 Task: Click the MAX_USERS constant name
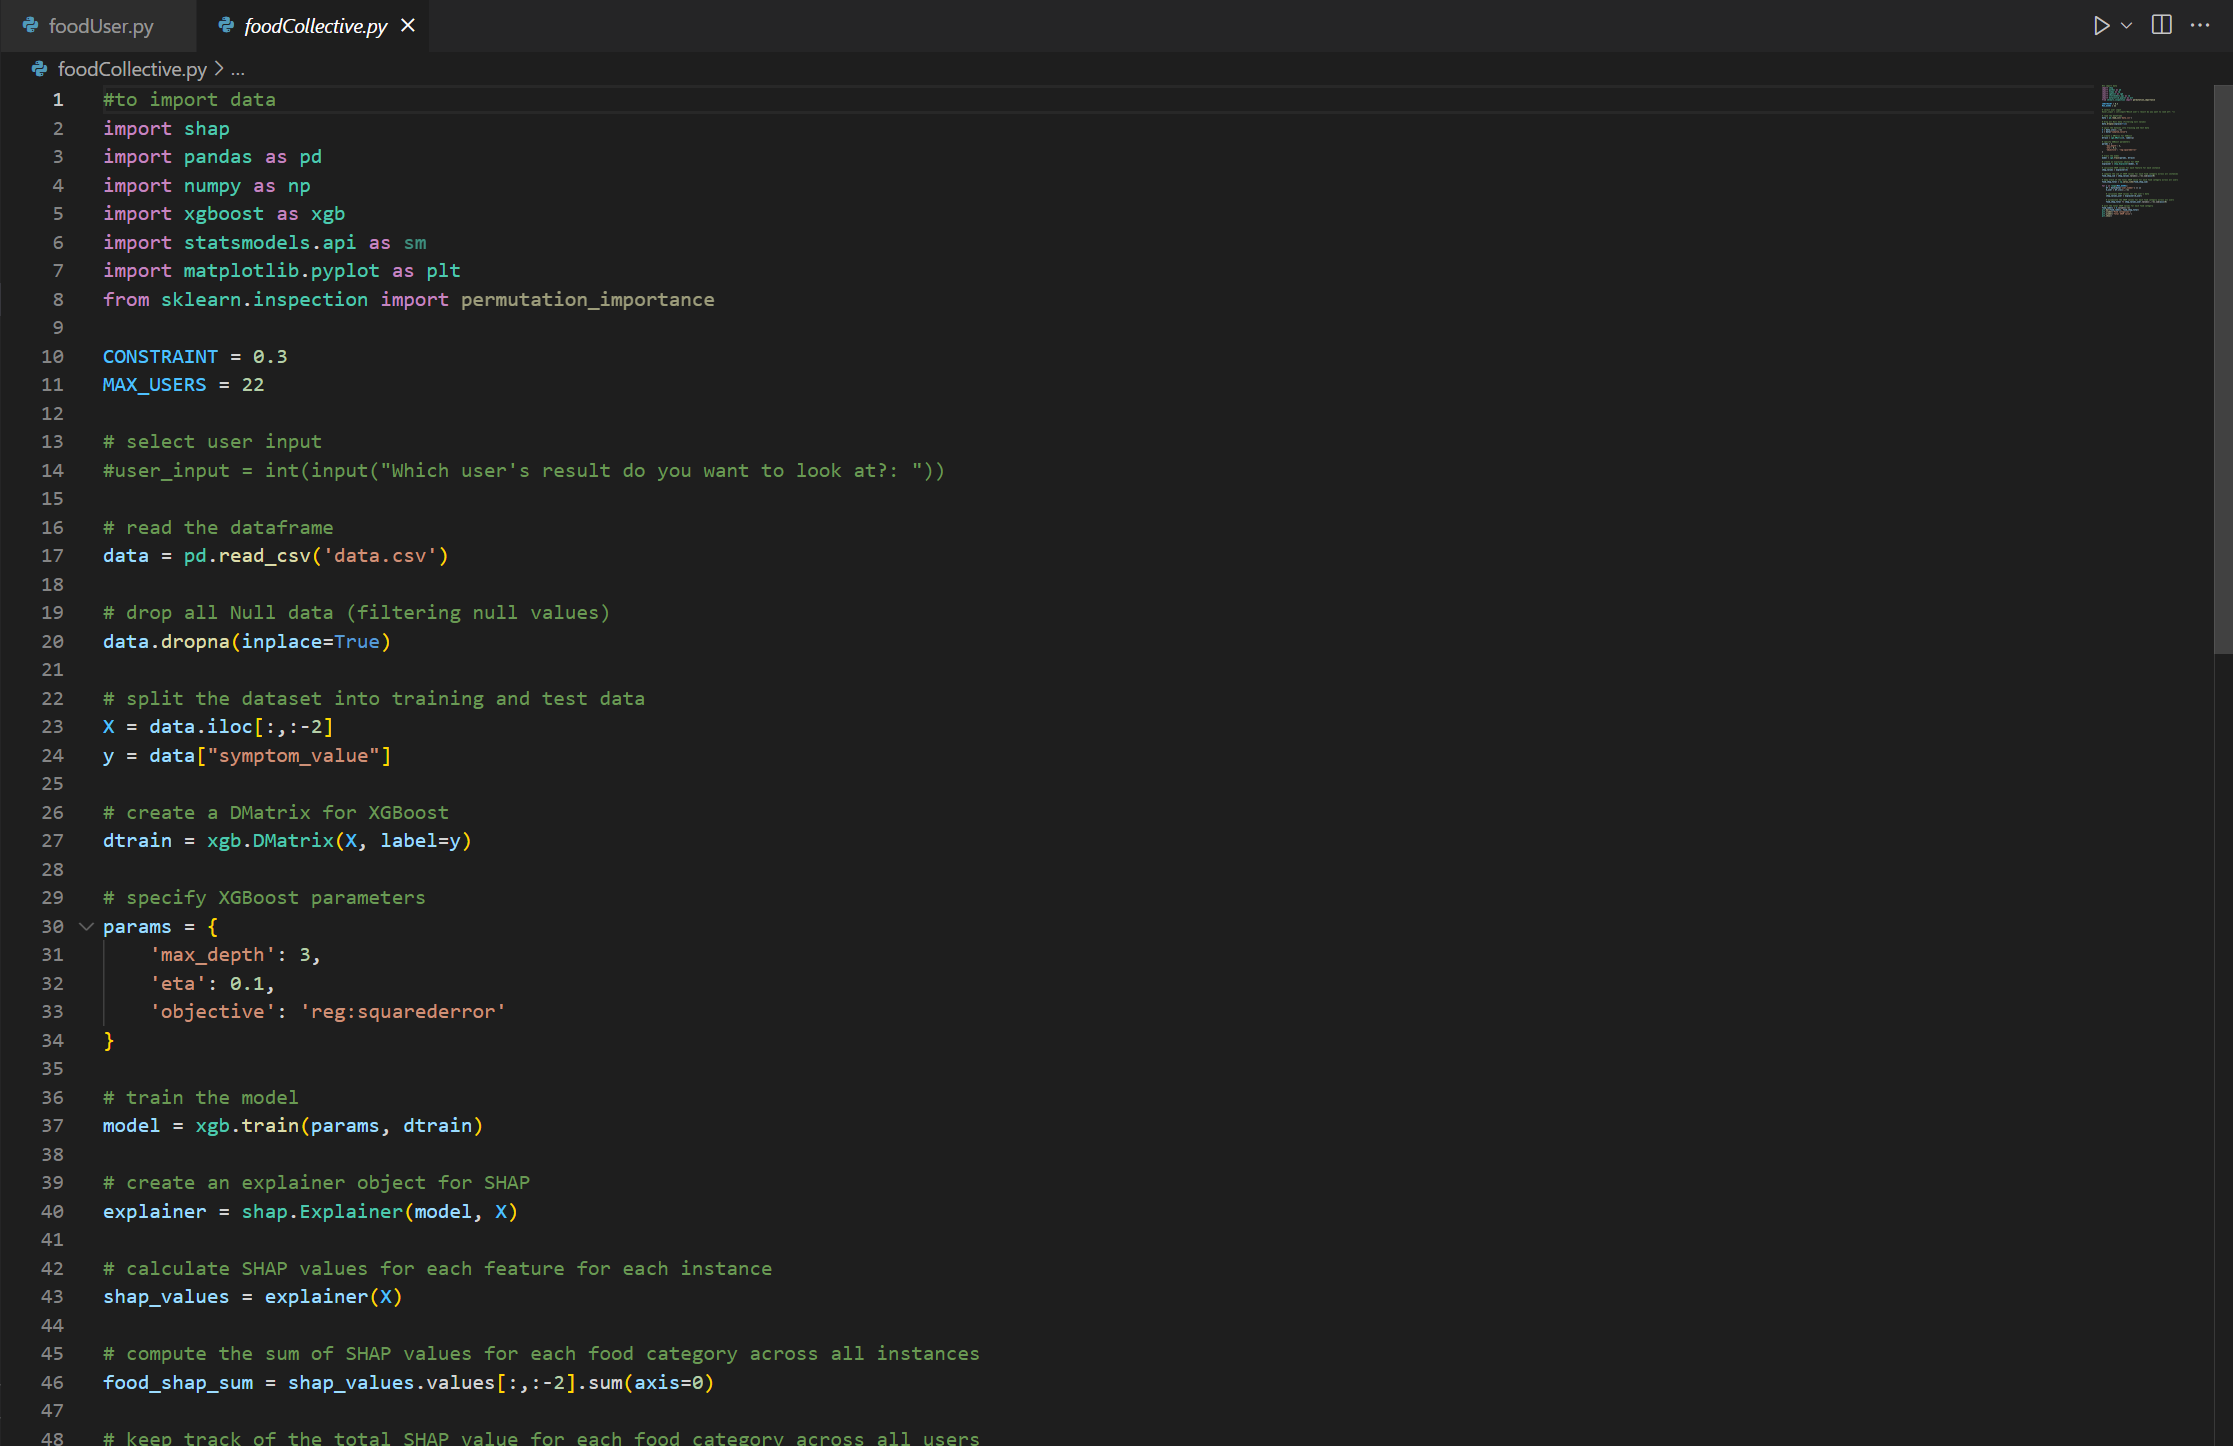tap(154, 385)
